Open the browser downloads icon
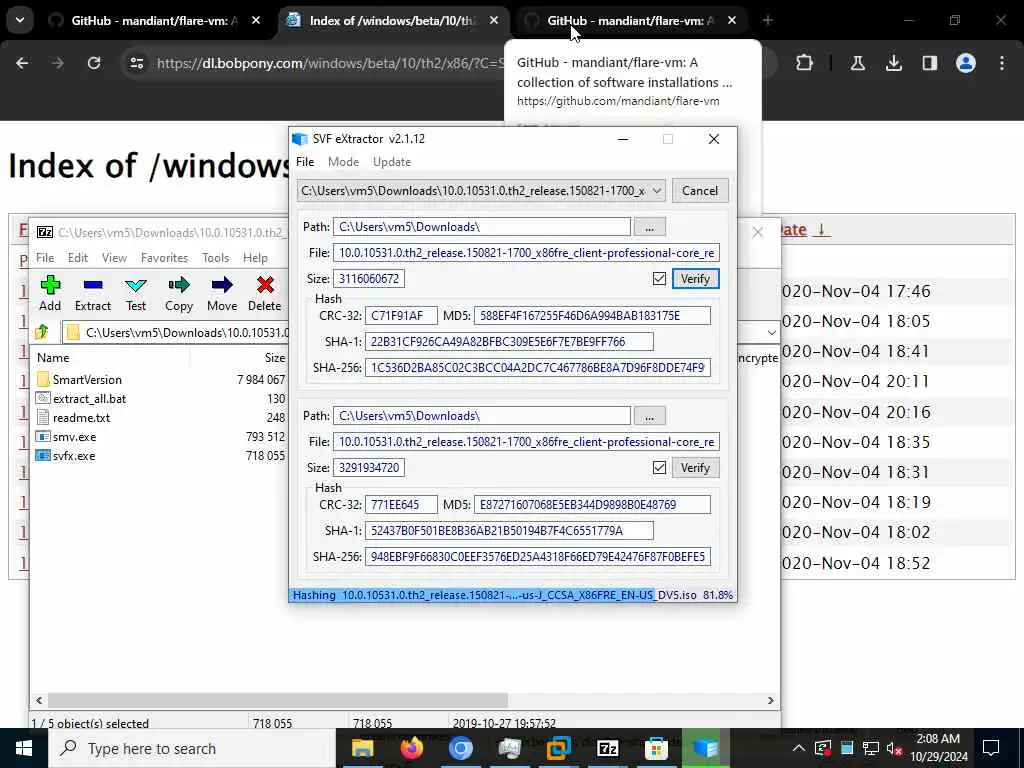1024x768 pixels. click(x=893, y=63)
